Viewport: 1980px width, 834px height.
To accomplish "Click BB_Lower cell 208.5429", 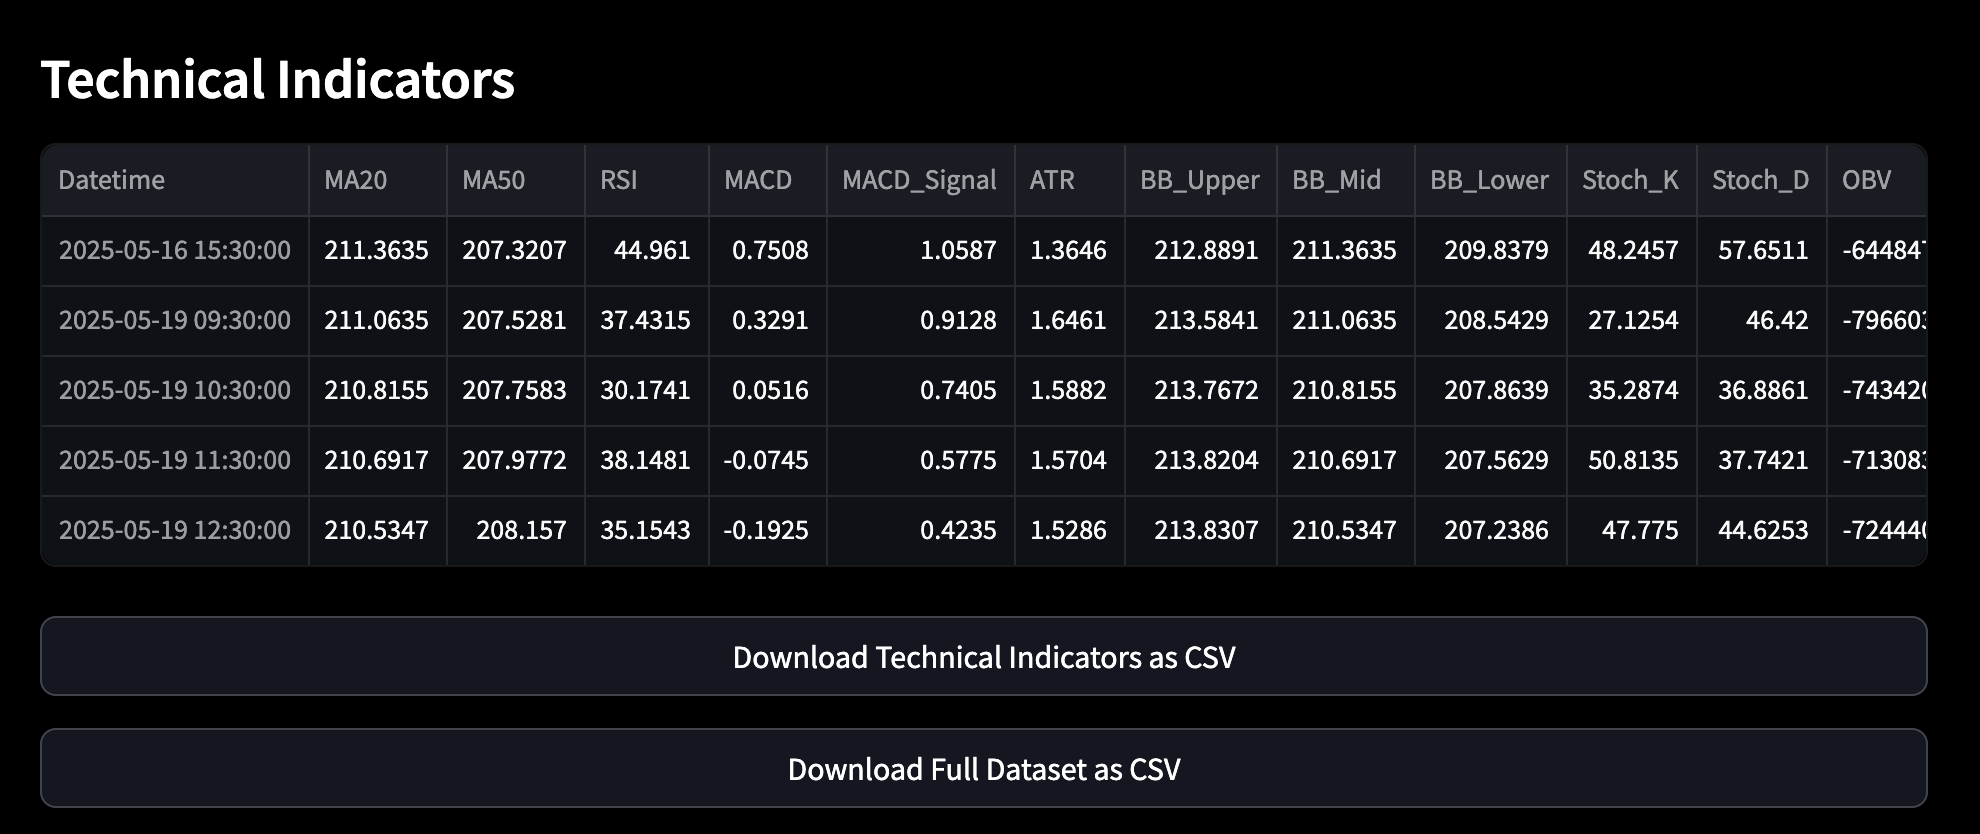I will (x=1491, y=320).
